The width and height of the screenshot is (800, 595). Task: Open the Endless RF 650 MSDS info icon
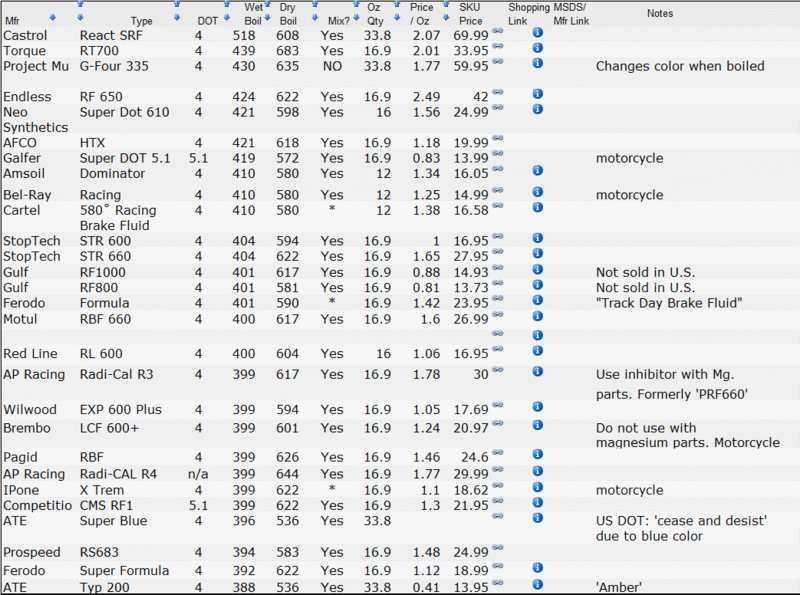point(537,94)
